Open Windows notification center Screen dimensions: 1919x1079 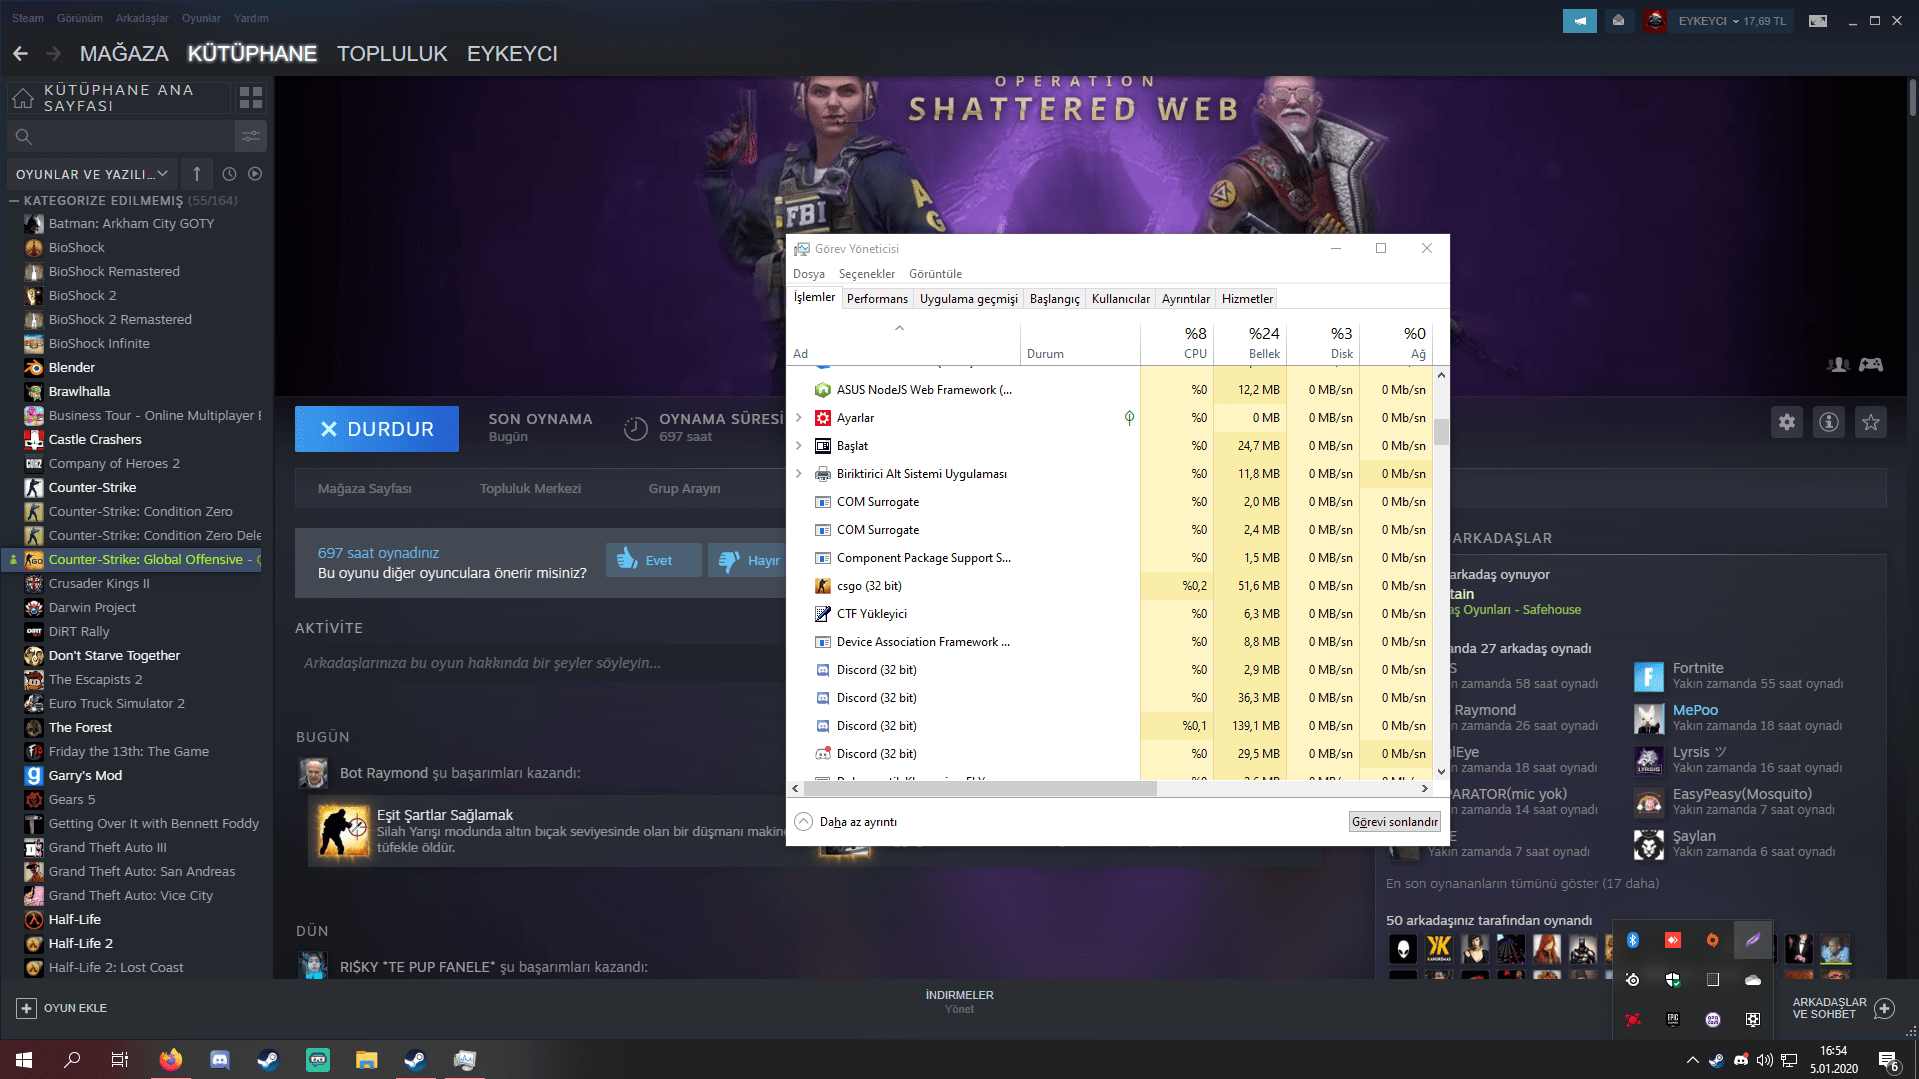pyautogui.click(x=1888, y=1060)
